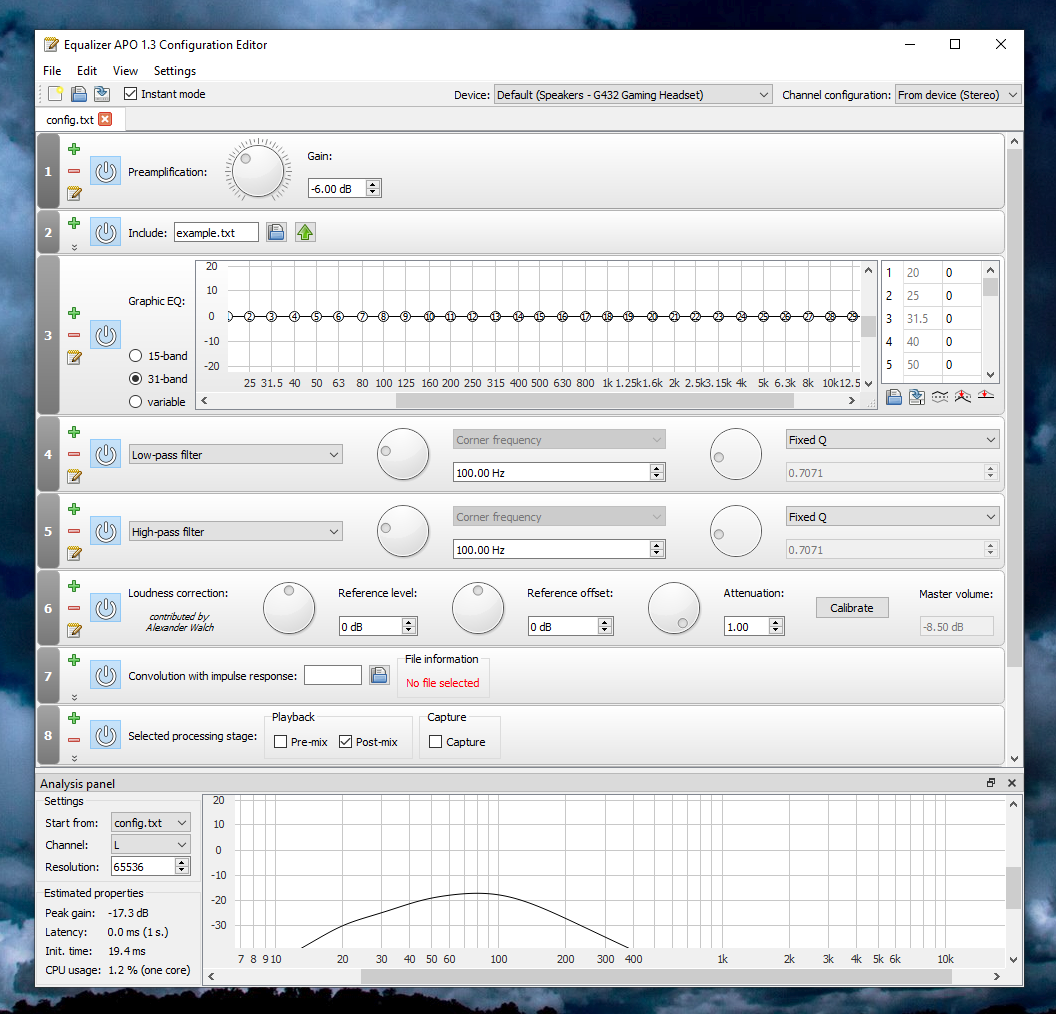This screenshot has height=1014, width=1056.
Task: Click red minus icon in Graphic EQ row
Action: tap(74, 335)
